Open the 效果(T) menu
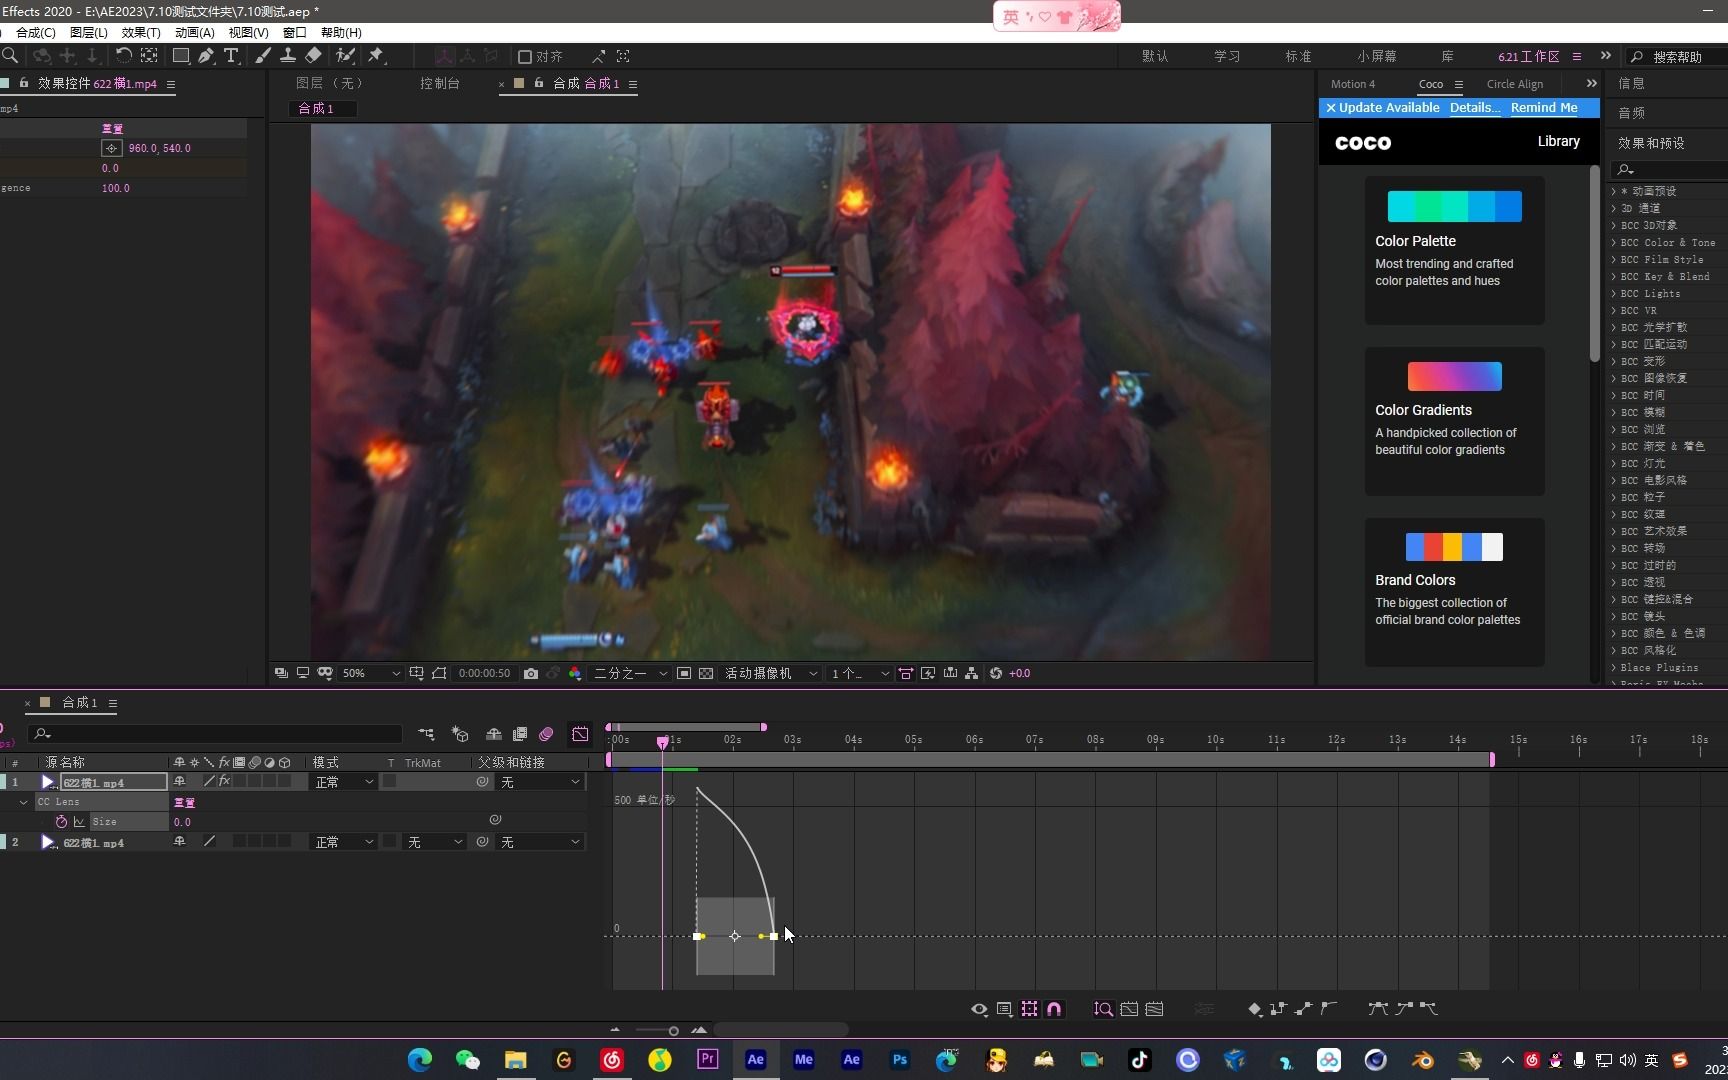The width and height of the screenshot is (1728, 1080). pyautogui.click(x=141, y=33)
